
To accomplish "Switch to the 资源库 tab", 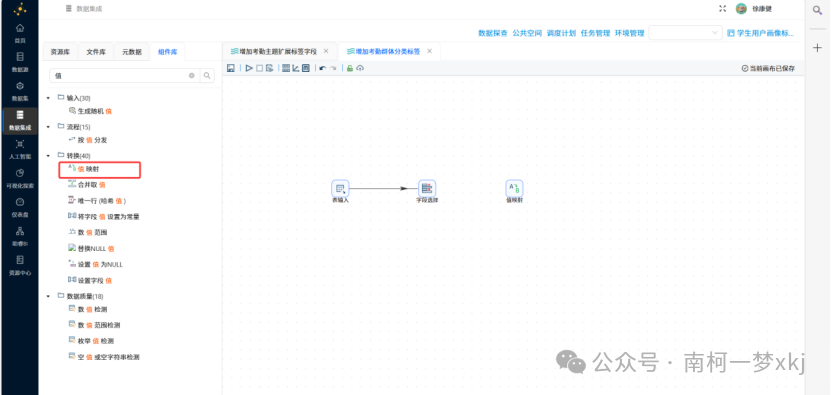I will tap(60, 52).
